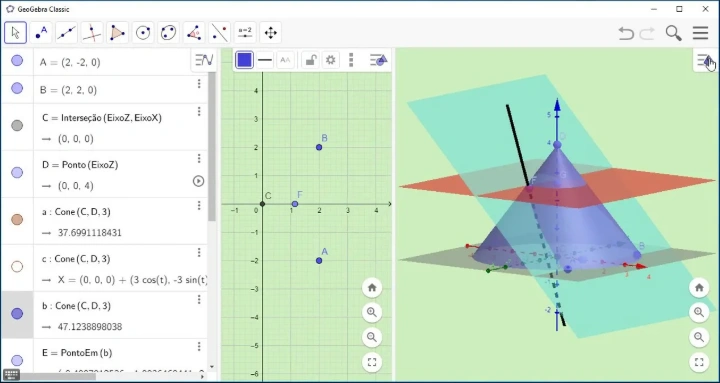The height and width of the screenshot is (383, 720).
Task: Open the options menu for row E
Action: (x=199, y=346)
